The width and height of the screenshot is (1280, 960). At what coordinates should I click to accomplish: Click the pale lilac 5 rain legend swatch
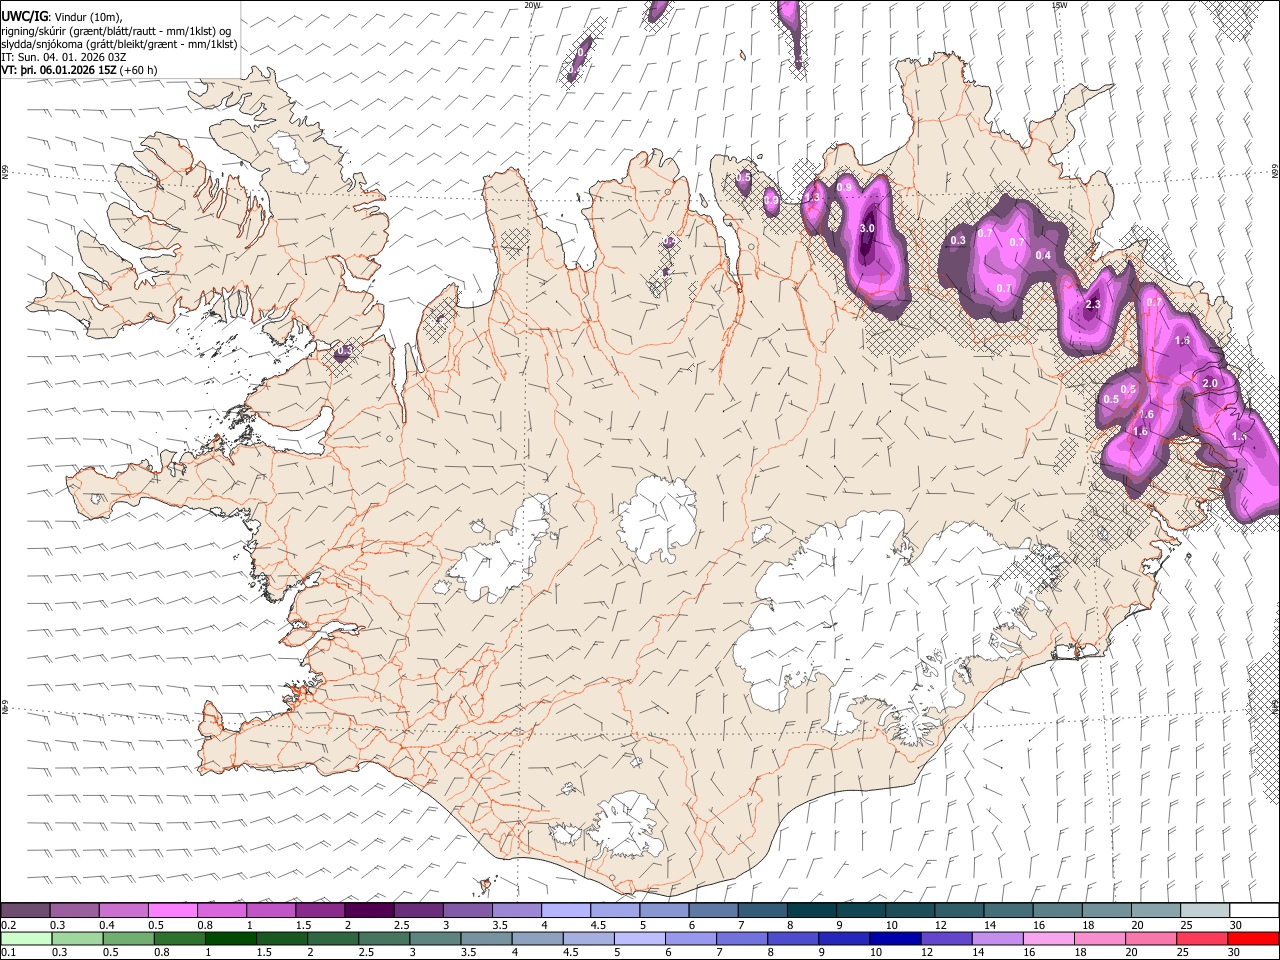[639, 939]
